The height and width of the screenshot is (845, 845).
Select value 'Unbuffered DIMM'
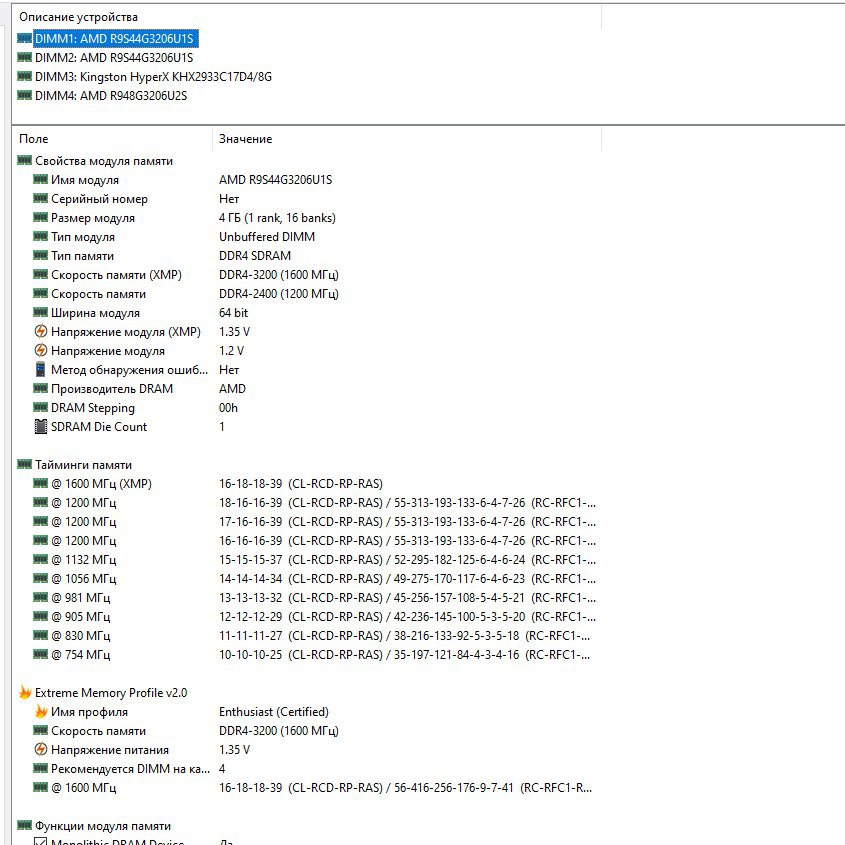click(x=267, y=237)
